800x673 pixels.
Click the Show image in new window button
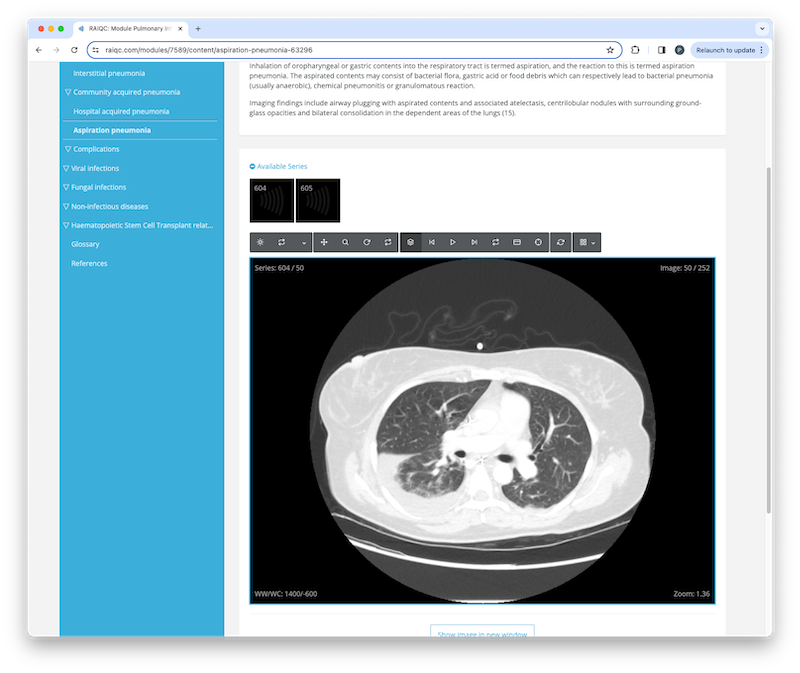click(x=482, y=631)
